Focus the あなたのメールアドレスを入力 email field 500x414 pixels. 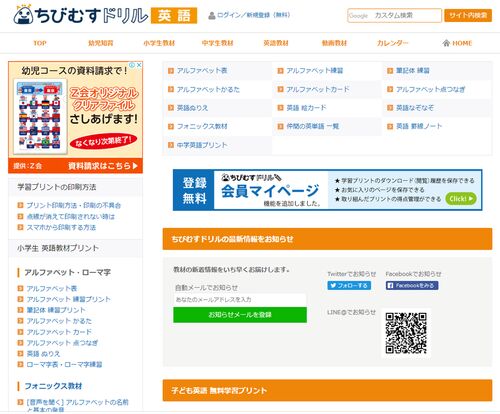tap(240, 300)
